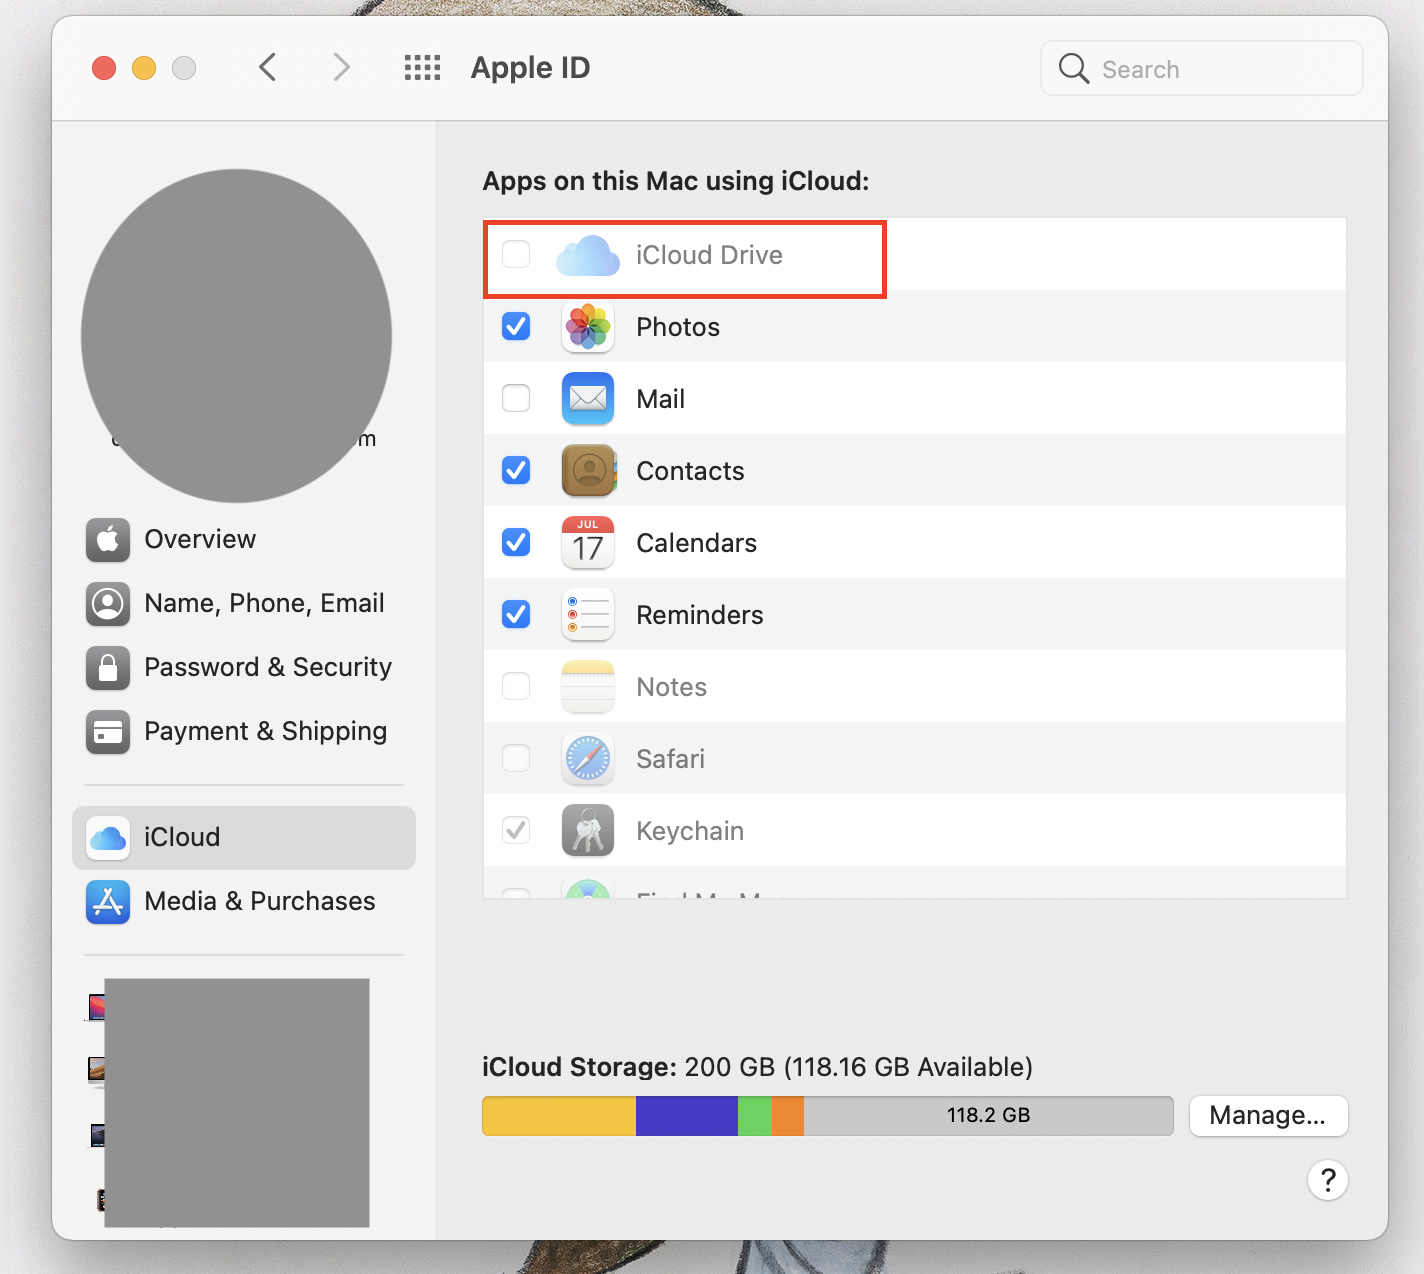
Task: Click the Search input field
Action: point(1202,69)
